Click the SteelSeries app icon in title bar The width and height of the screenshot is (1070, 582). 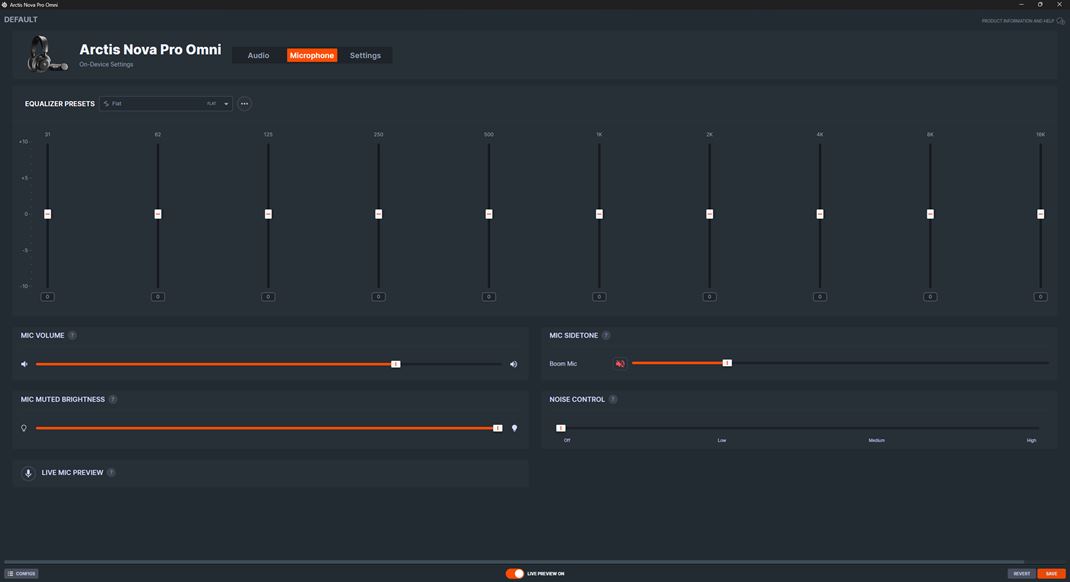[x=4, y=4]
